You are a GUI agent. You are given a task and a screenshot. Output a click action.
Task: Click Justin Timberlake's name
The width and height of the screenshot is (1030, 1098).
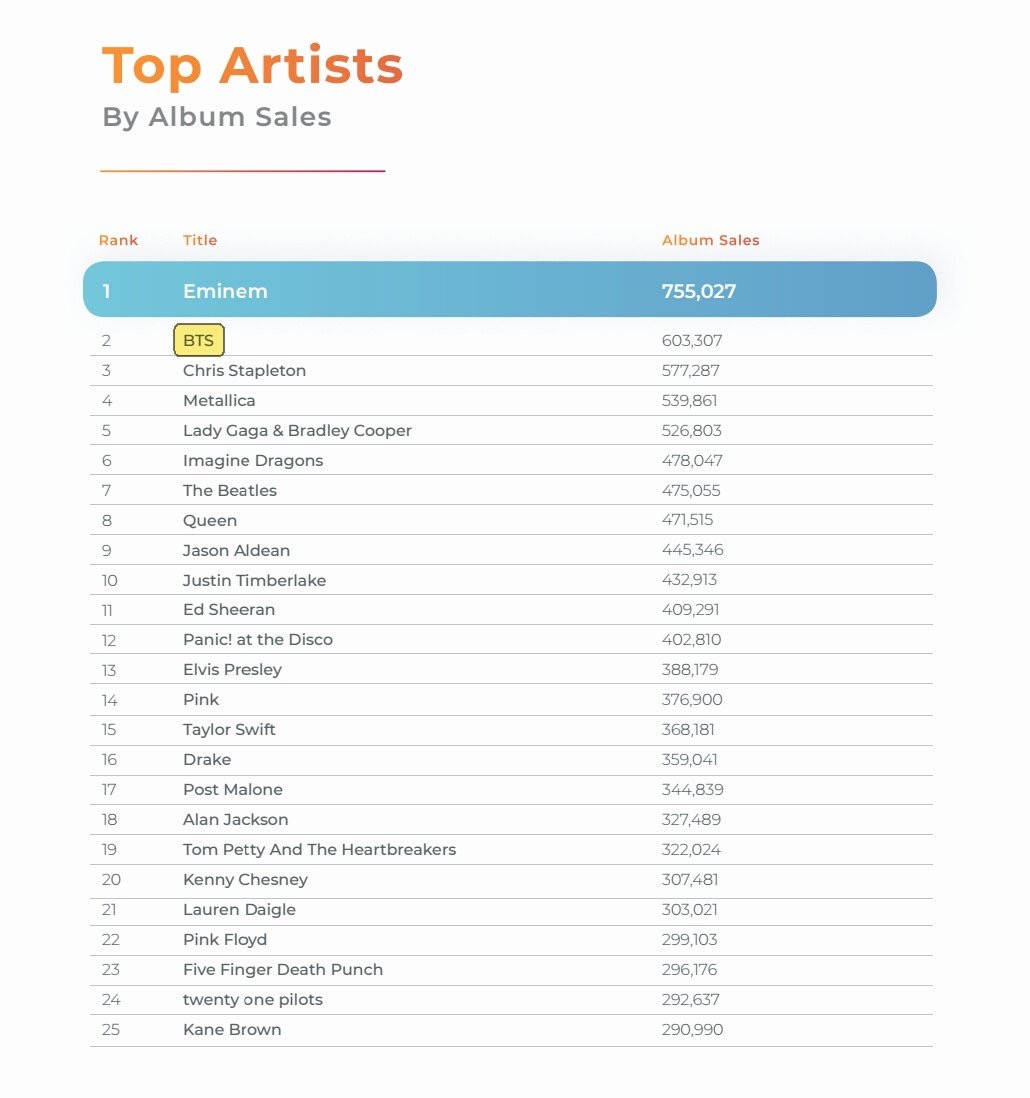pos(254,581)
